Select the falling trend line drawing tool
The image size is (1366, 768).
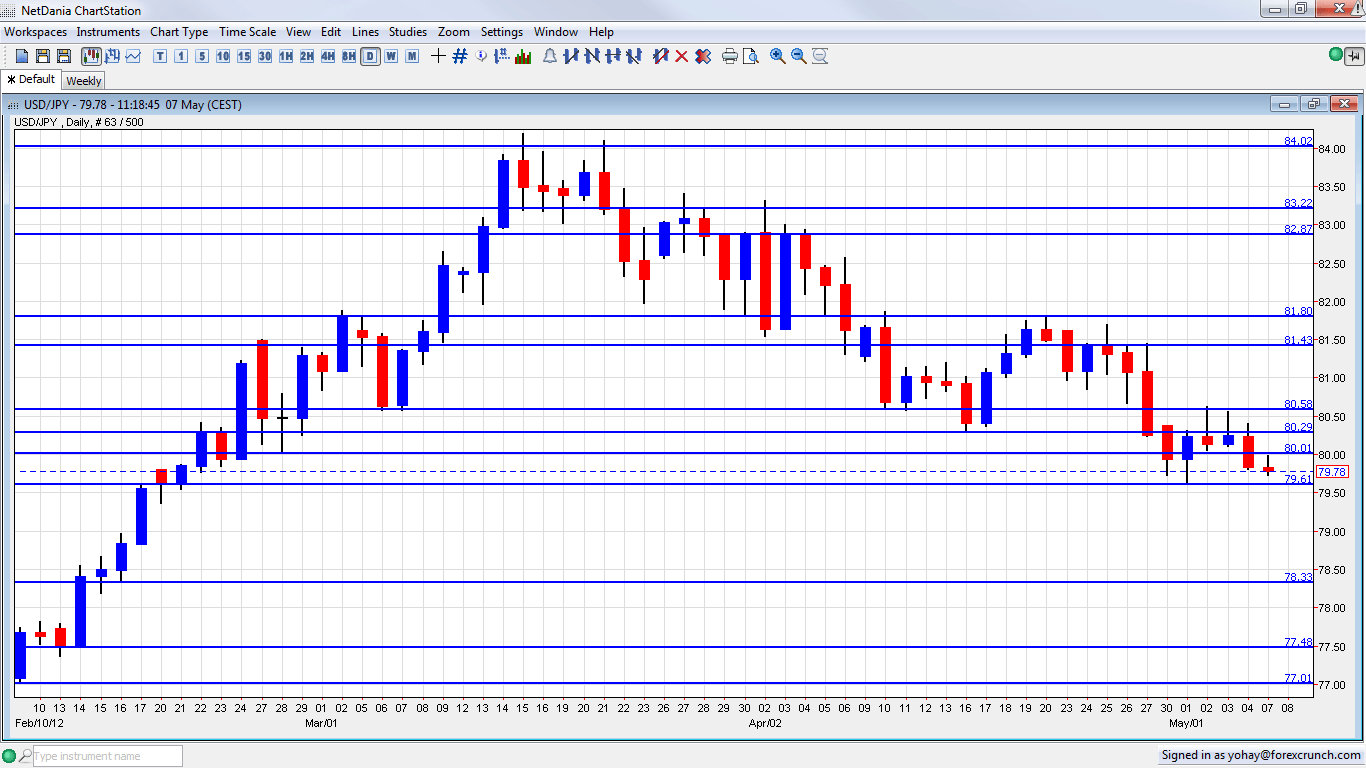coord(592,56)
